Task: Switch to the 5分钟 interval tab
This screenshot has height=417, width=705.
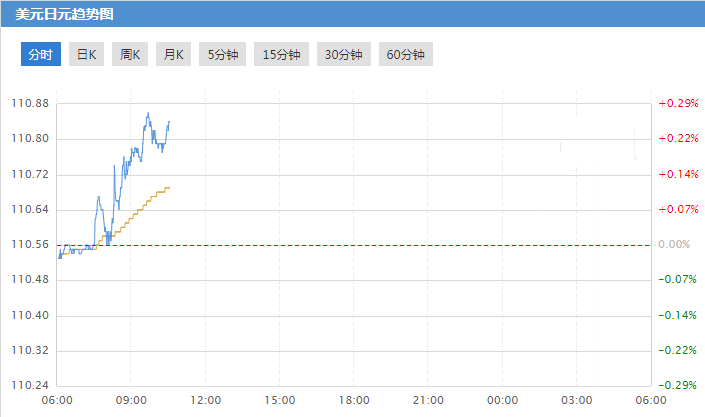Action: pos(223,55)
